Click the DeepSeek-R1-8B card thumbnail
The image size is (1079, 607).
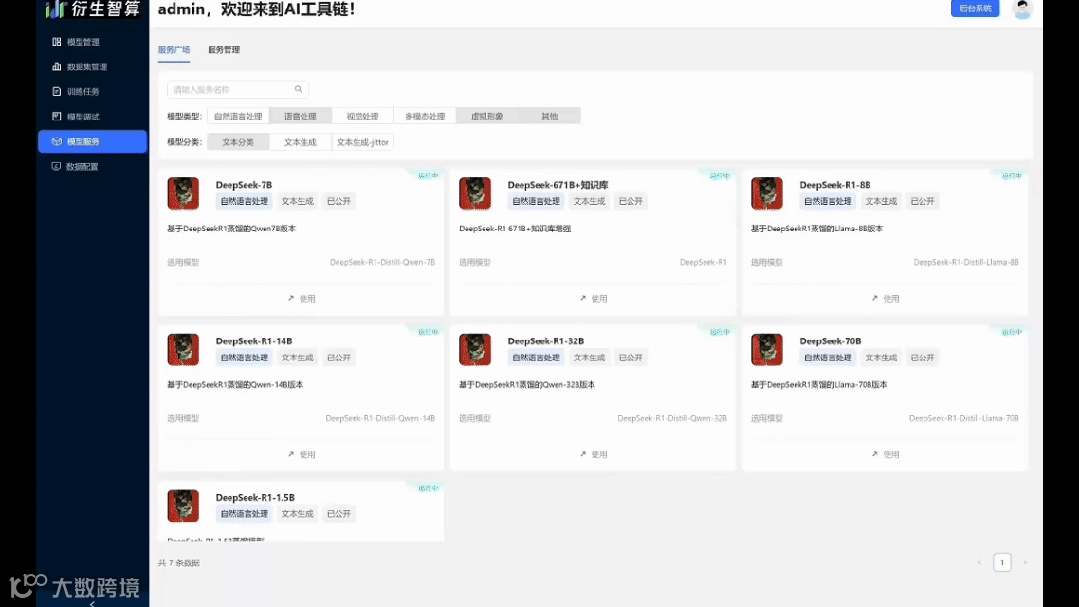[767, 193]
